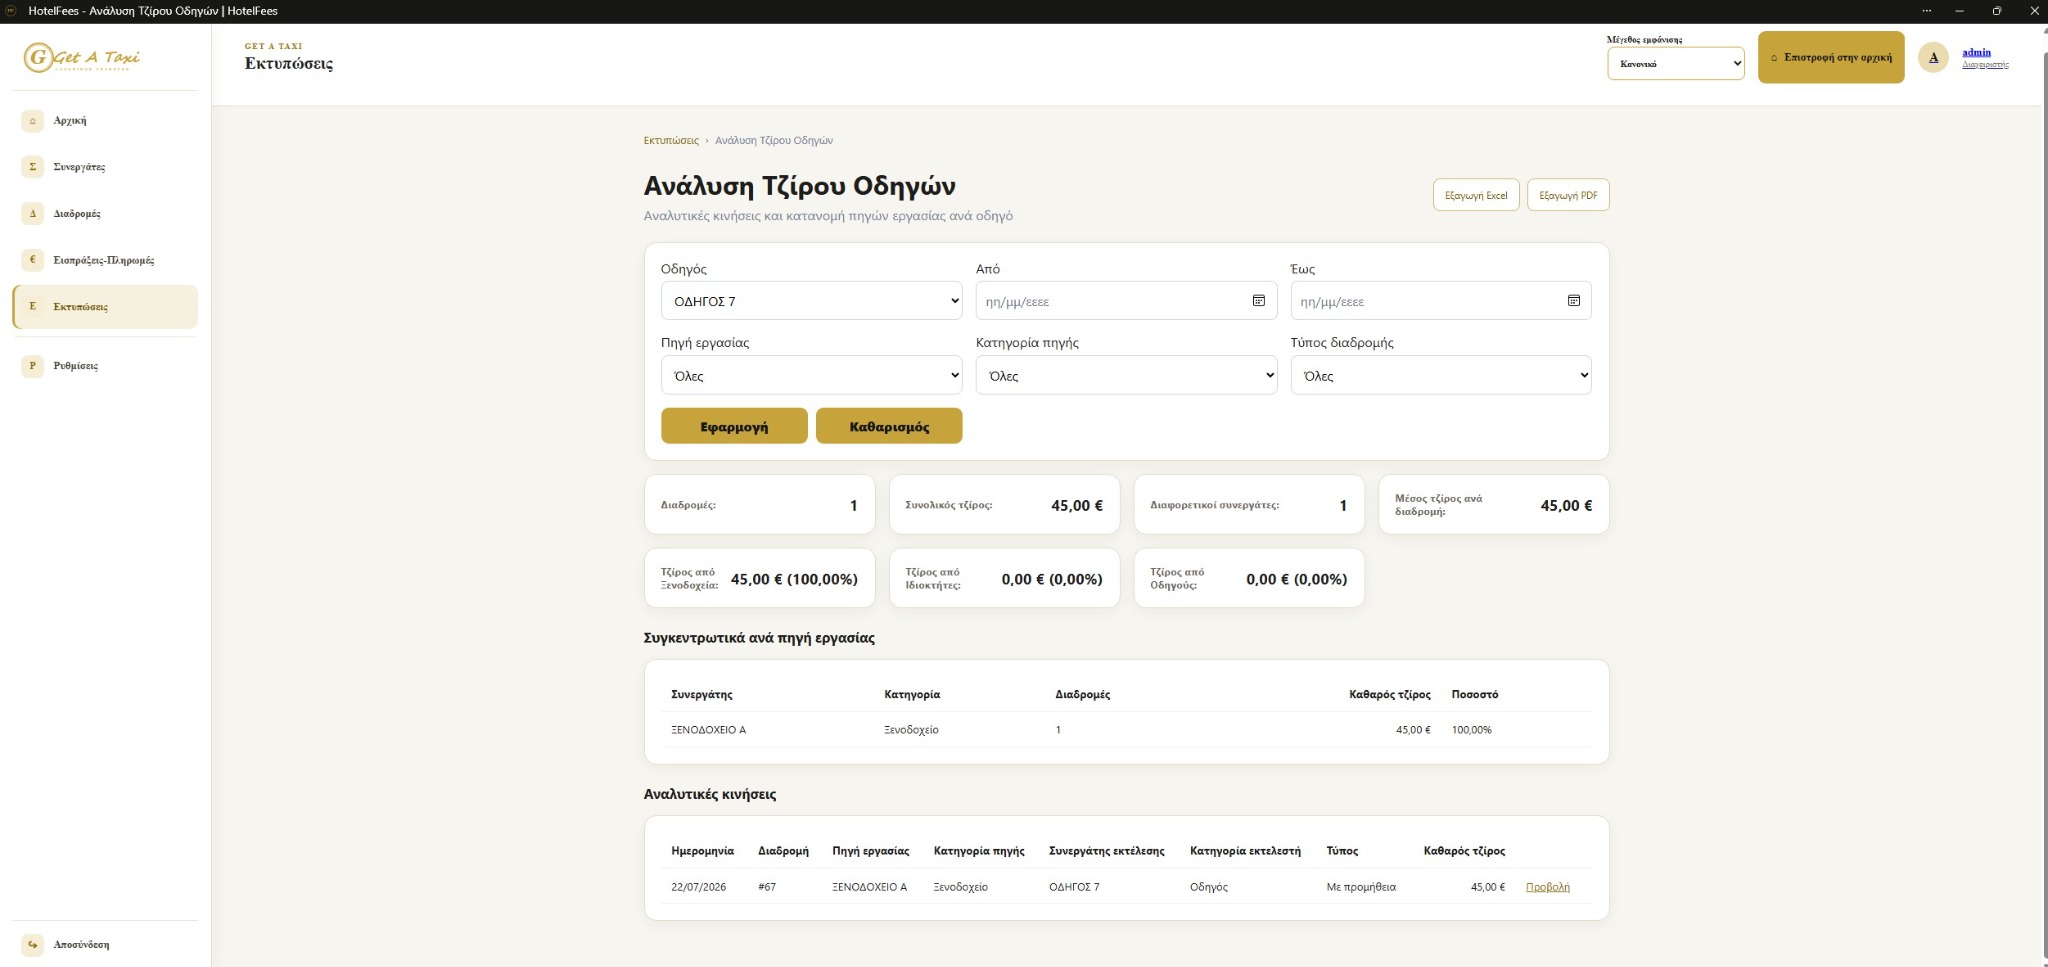Click the Αποσύνδεση logout icon

click(x=32, y=944)
